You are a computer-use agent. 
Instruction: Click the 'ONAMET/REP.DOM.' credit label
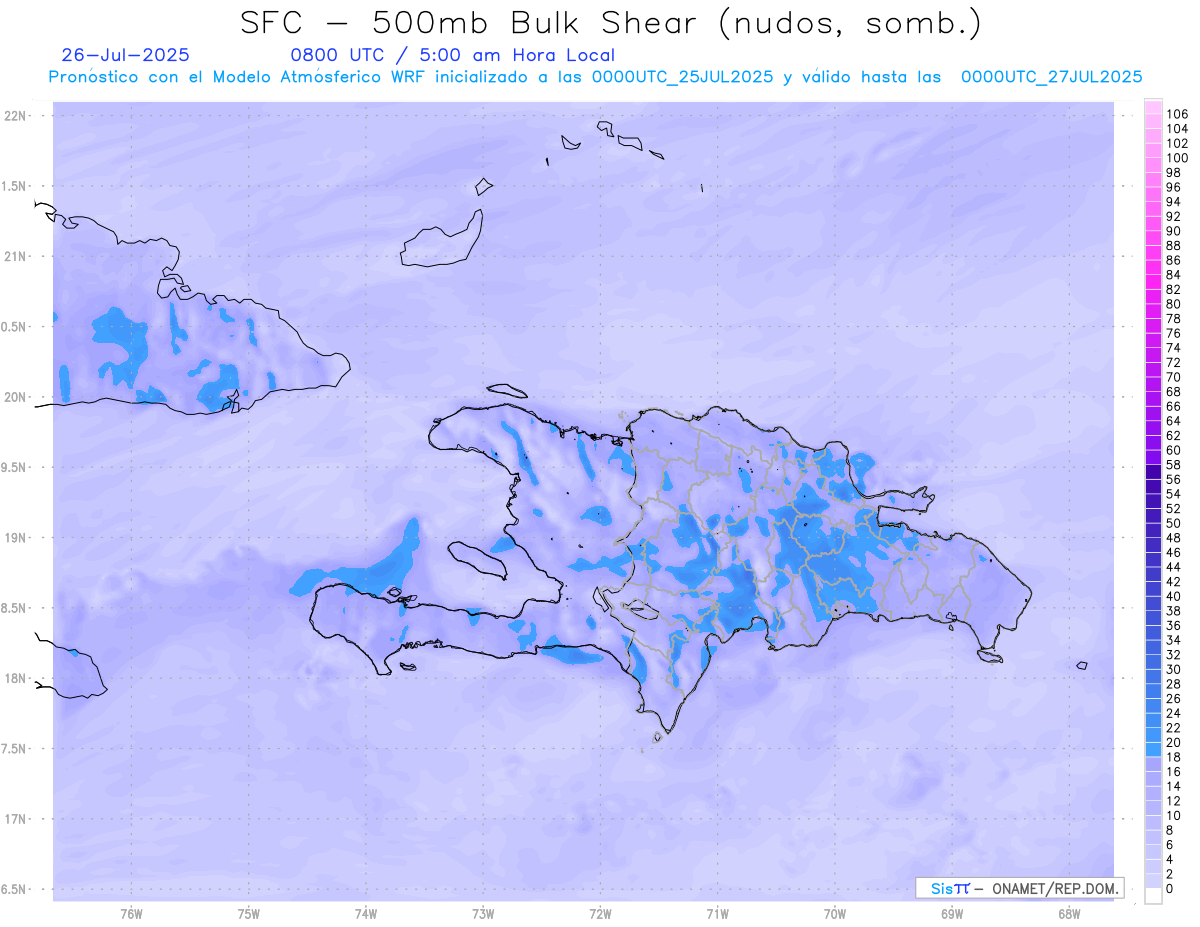pyautogui.click(x=1055, y=888)
